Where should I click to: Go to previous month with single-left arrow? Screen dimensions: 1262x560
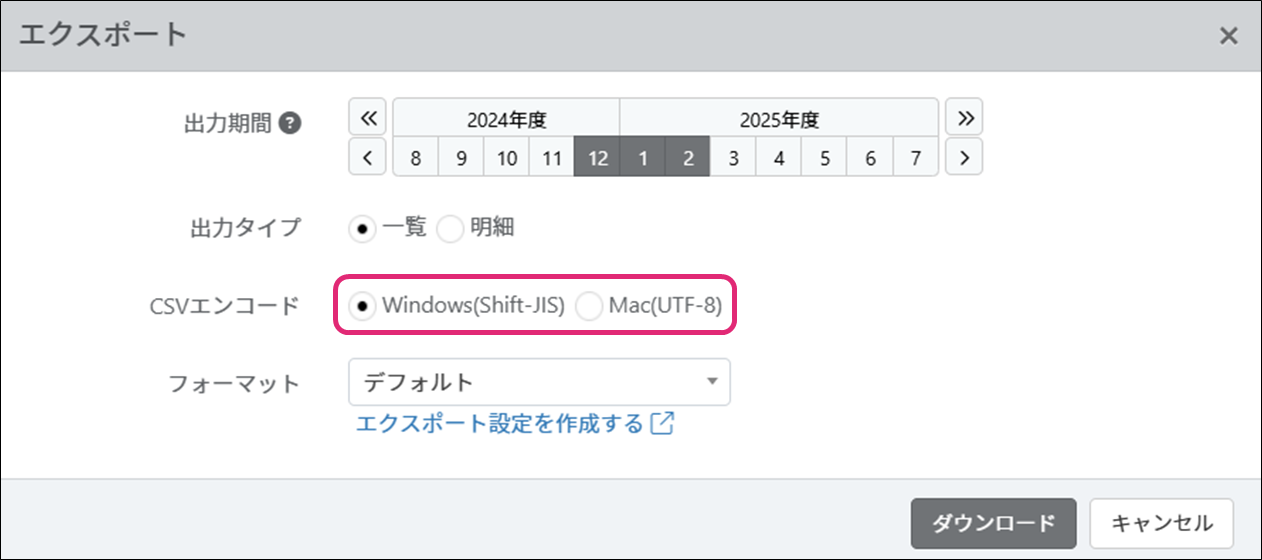[x=367, y=157]
